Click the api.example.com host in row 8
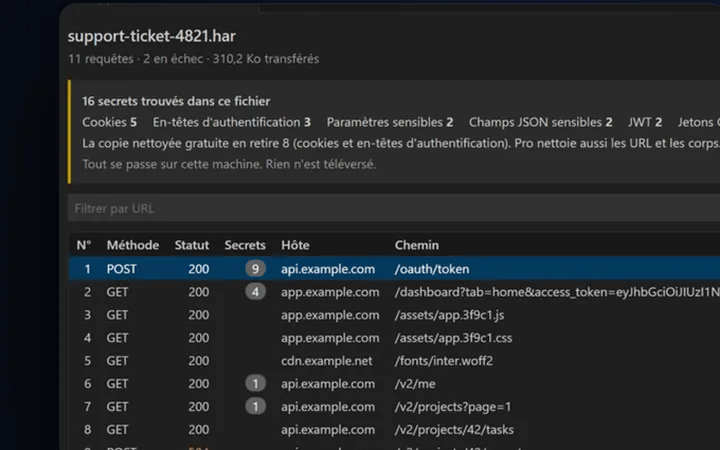This screenshot has height=450, width=720. (x=328, y=430)
